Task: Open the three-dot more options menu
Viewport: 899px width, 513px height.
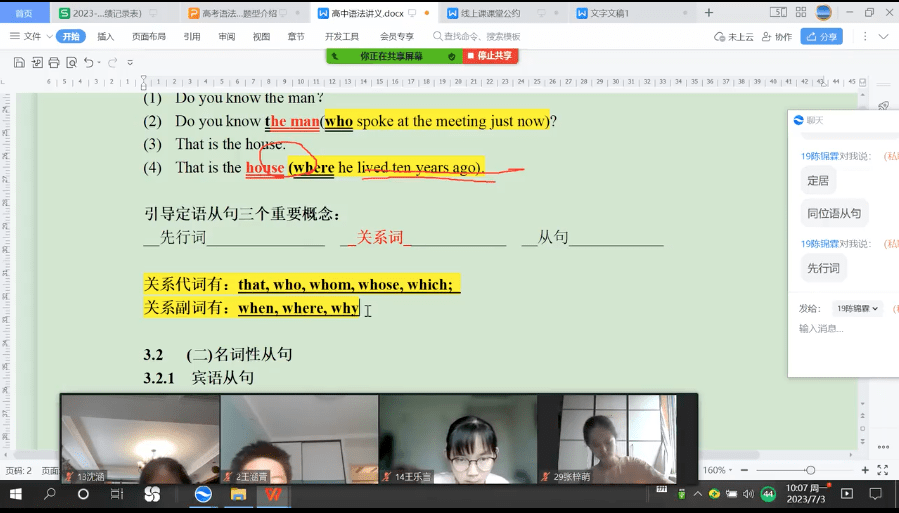Action: point(865,36)
